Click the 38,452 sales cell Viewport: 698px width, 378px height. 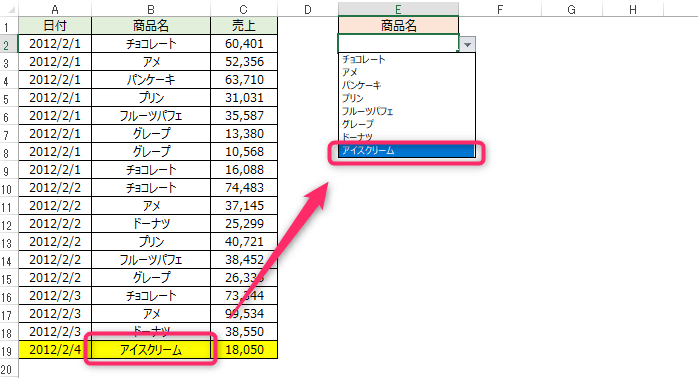(x=243, y=260)
